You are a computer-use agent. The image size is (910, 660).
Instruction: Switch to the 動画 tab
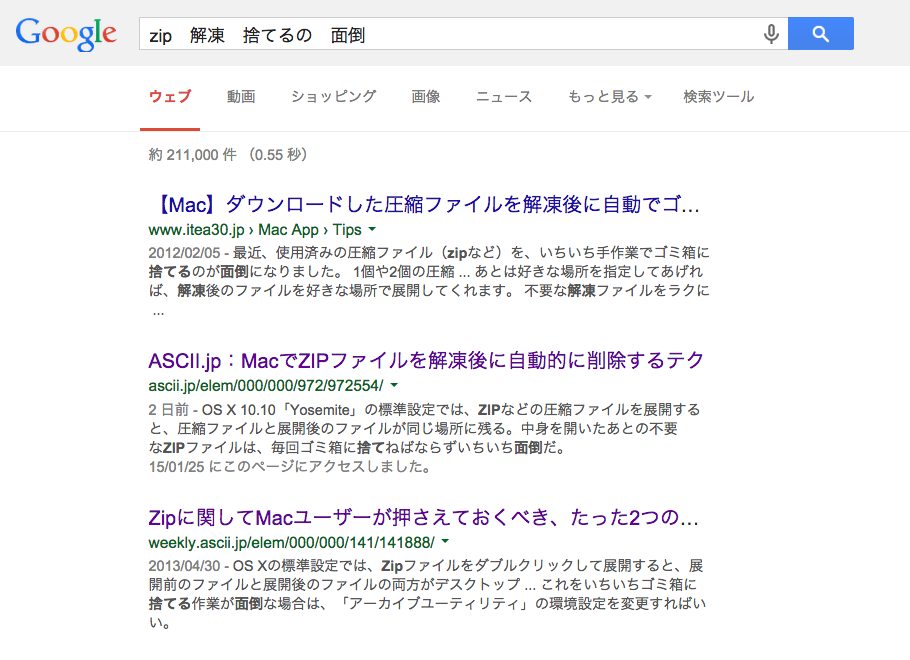point(241,96)
